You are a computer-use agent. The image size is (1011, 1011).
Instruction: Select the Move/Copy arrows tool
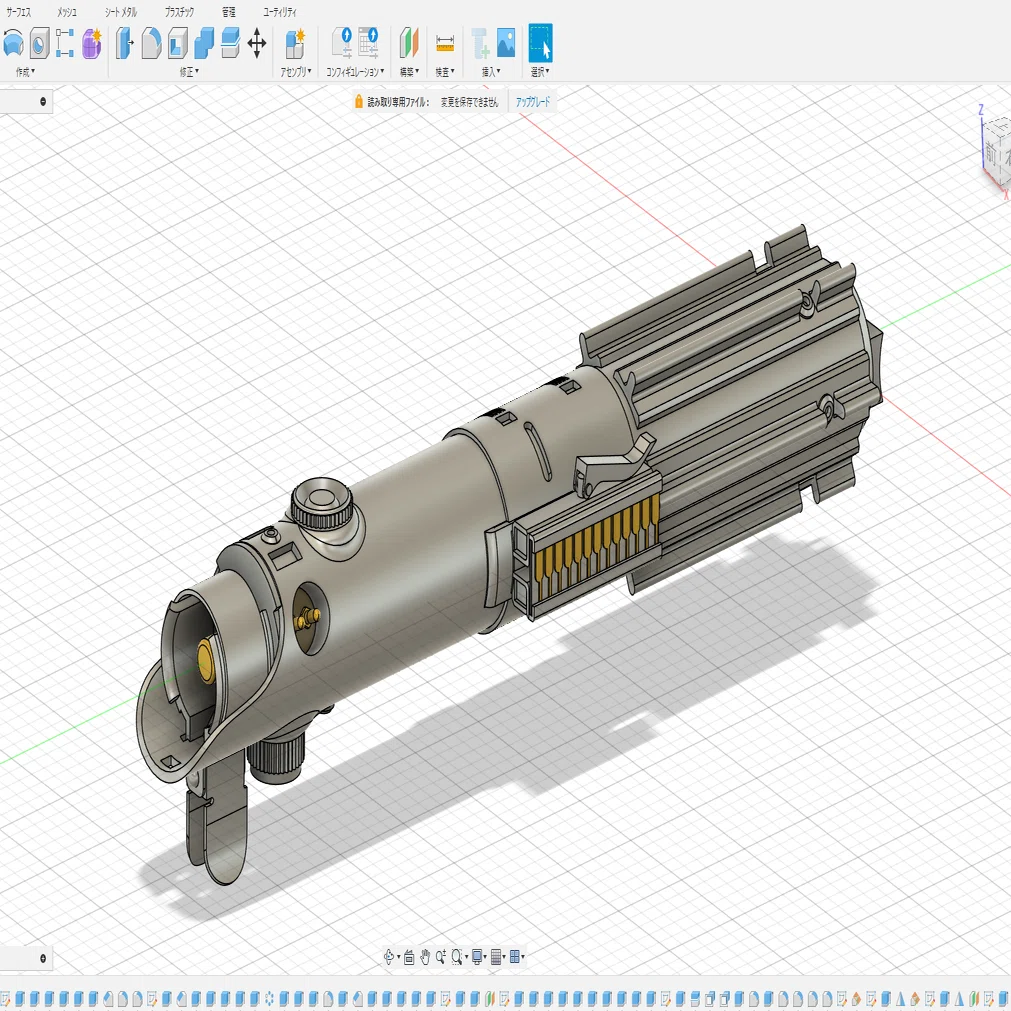pos(257,43)
